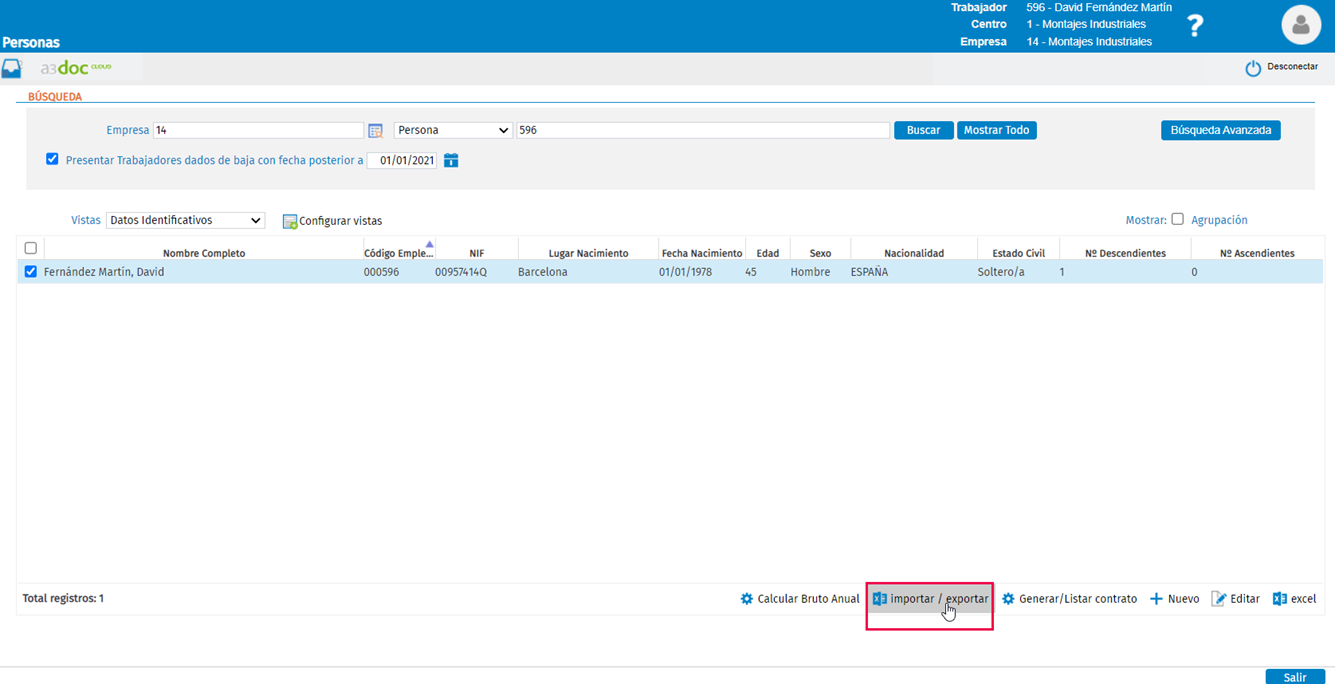Toggle the Presentar Trabajadores dados de baja checkbox

point(52,159)
